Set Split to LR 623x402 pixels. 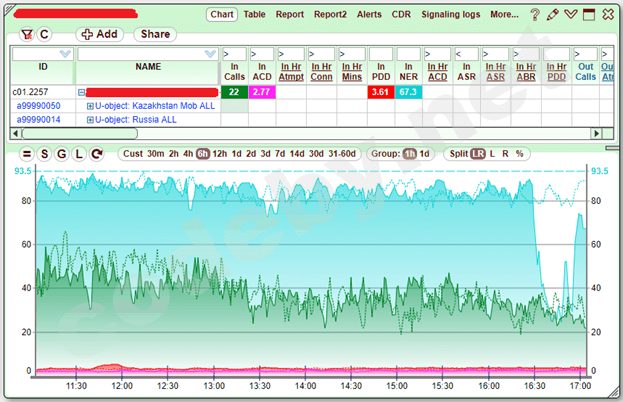point(478,154)
